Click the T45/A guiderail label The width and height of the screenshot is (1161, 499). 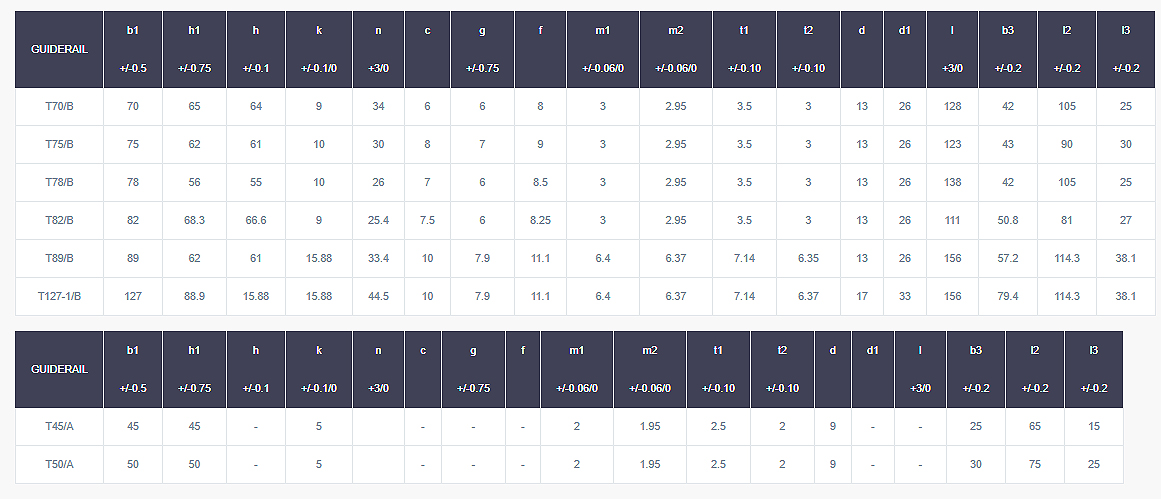(x=59, y=426)
